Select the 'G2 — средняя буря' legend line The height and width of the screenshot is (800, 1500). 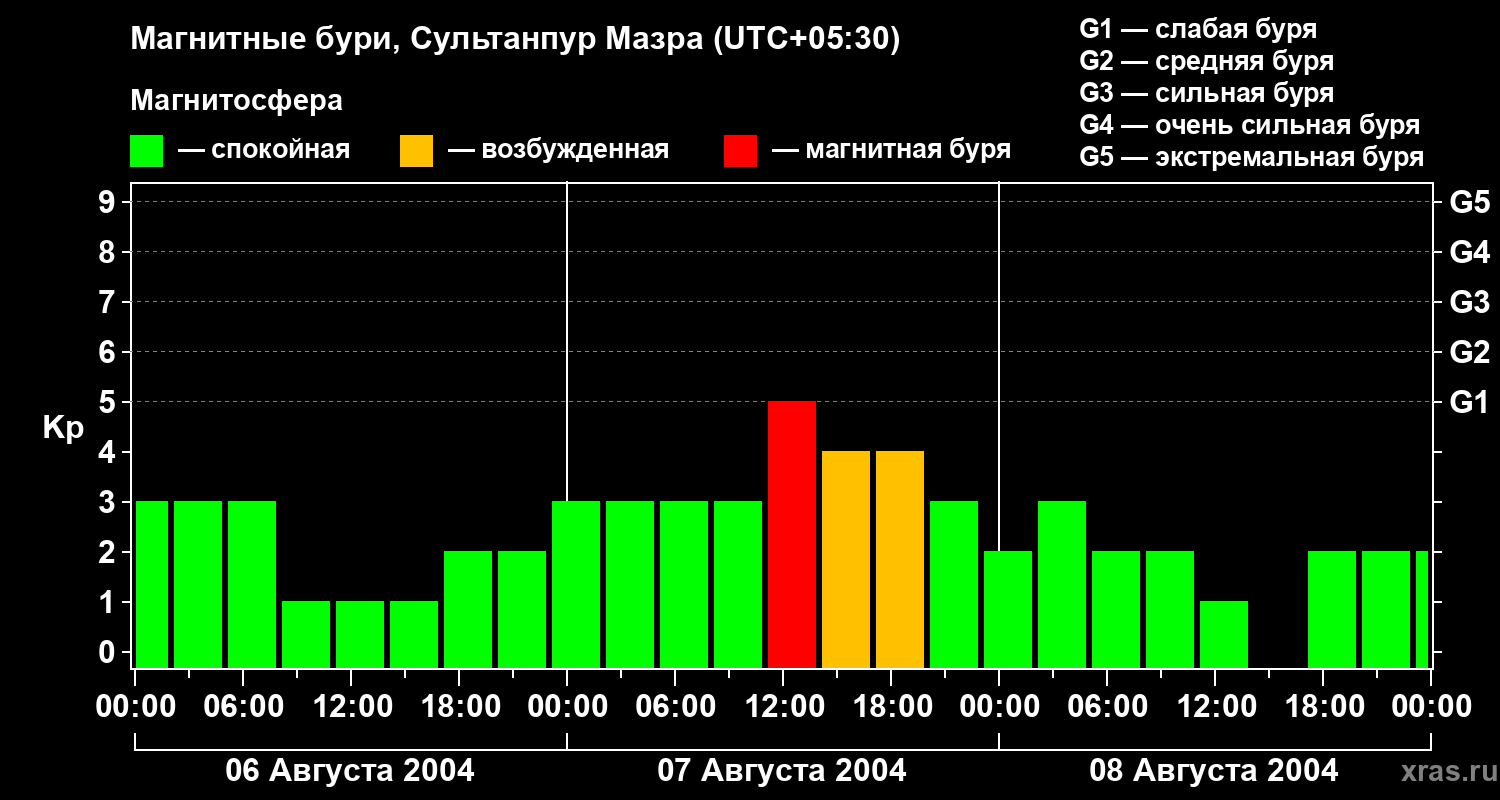[1207, 61]
